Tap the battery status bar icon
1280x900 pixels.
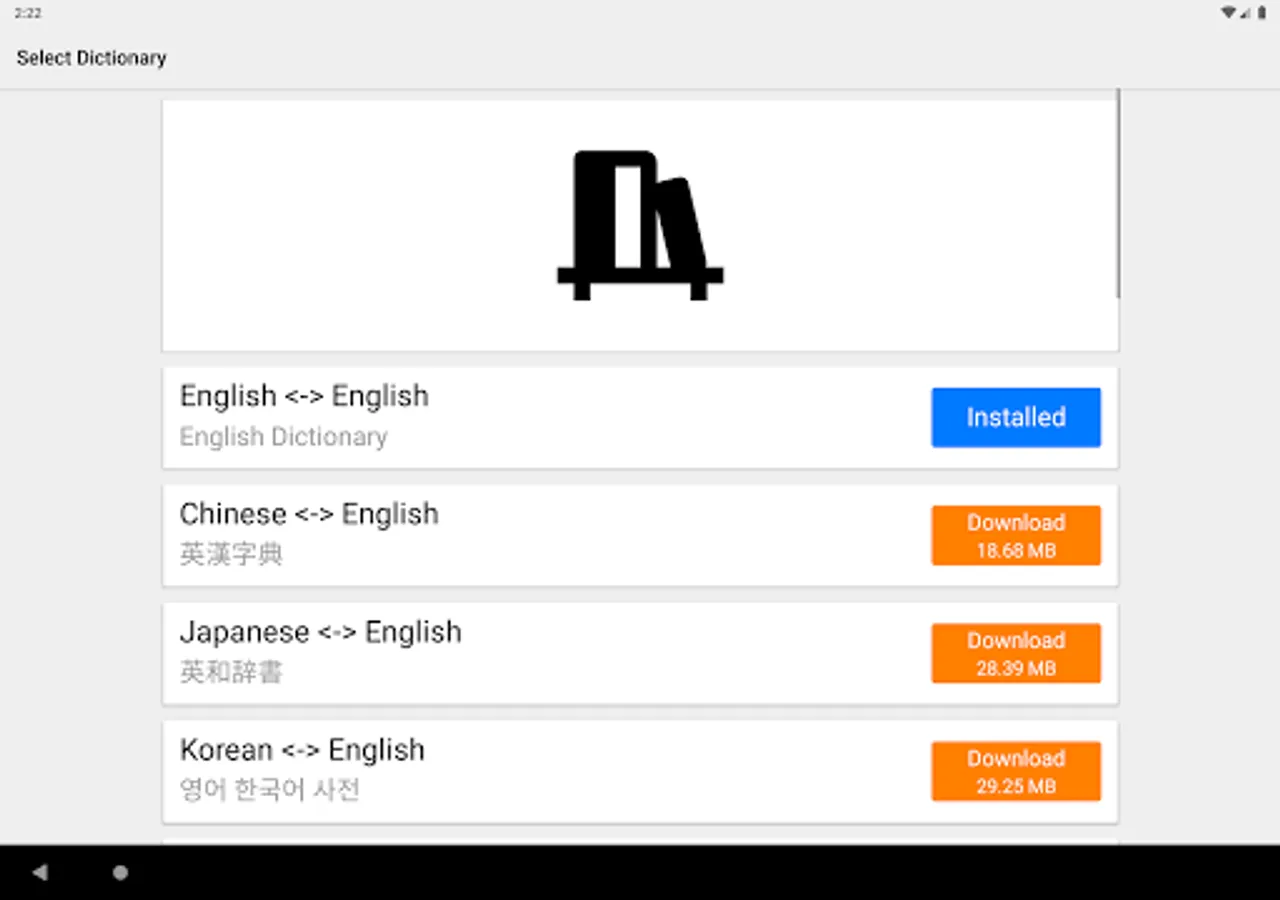[x=1261, y=13]
